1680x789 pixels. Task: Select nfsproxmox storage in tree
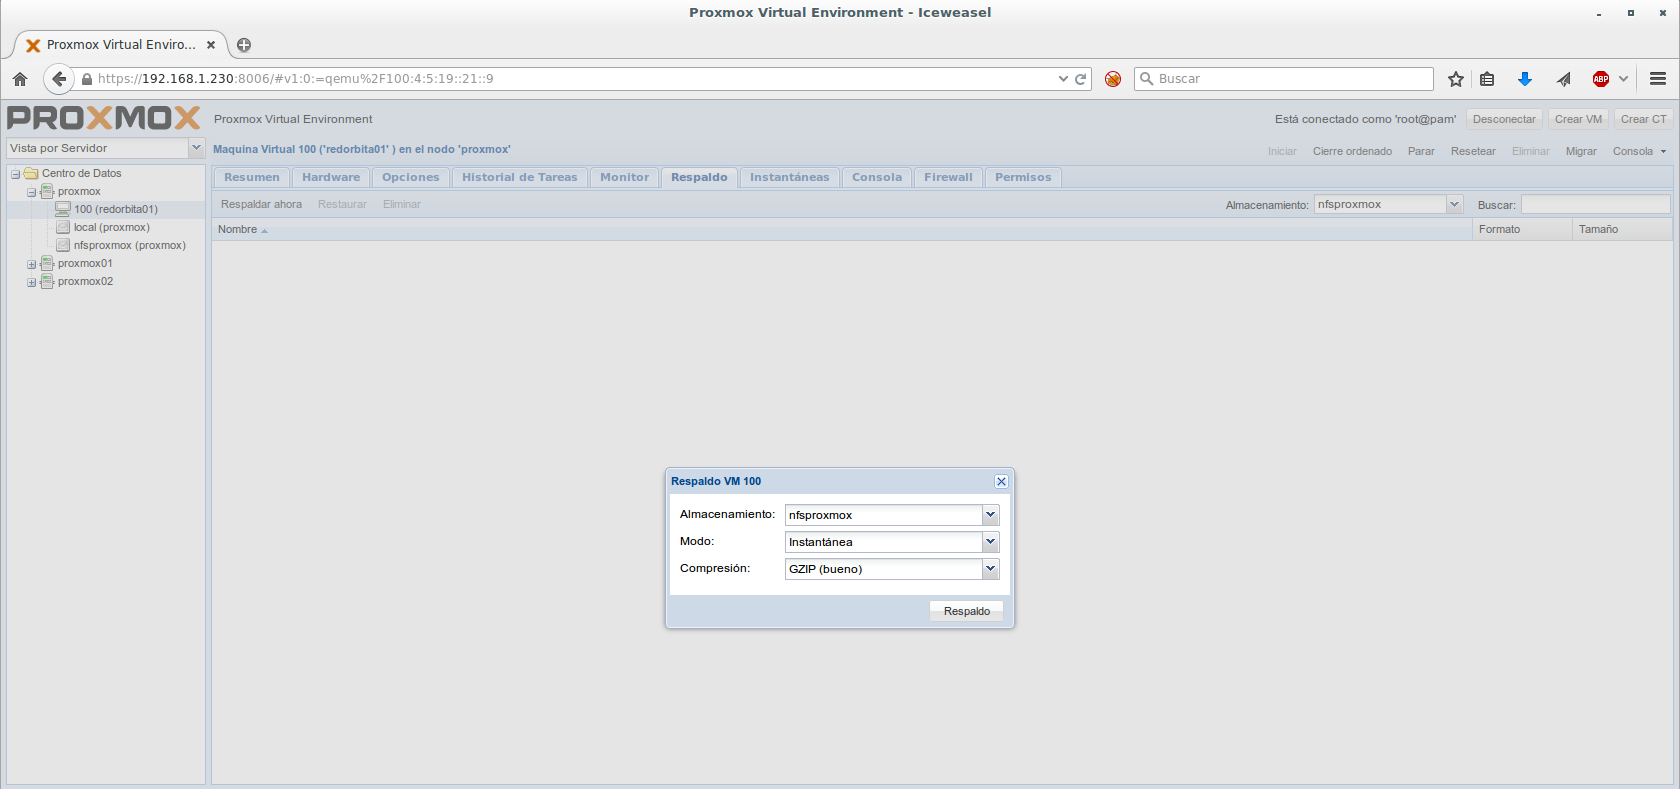point(129,245)
